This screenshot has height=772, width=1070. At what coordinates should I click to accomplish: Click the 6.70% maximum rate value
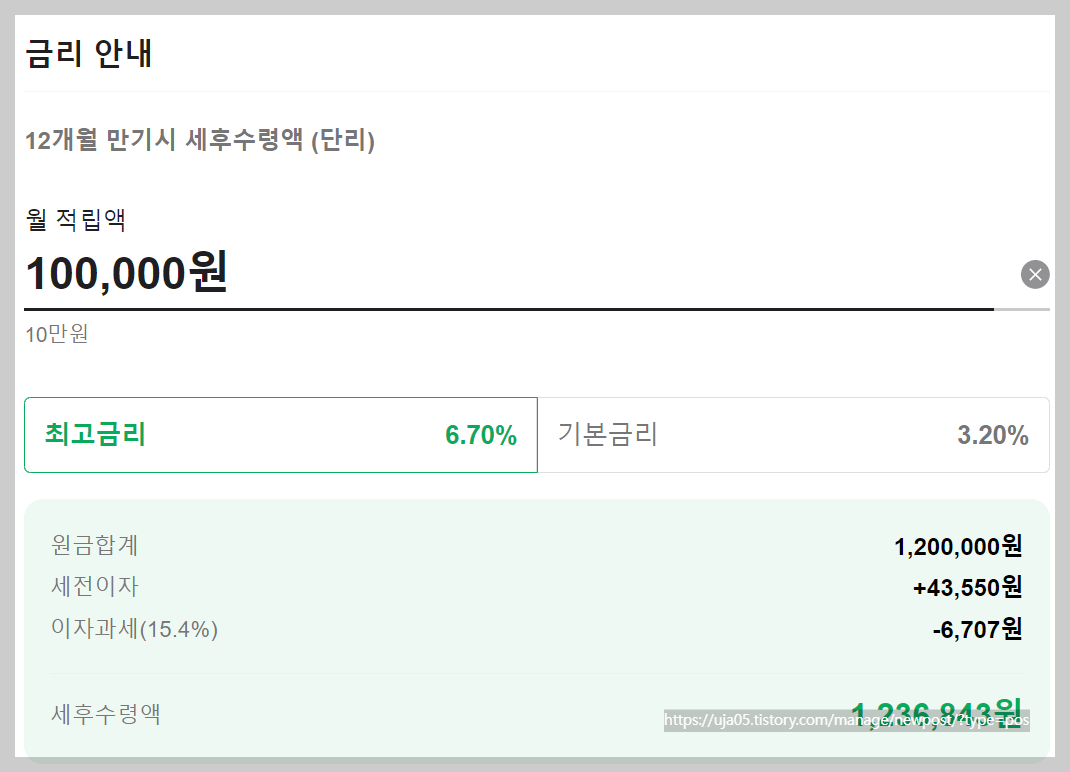(x=481, y=435)
